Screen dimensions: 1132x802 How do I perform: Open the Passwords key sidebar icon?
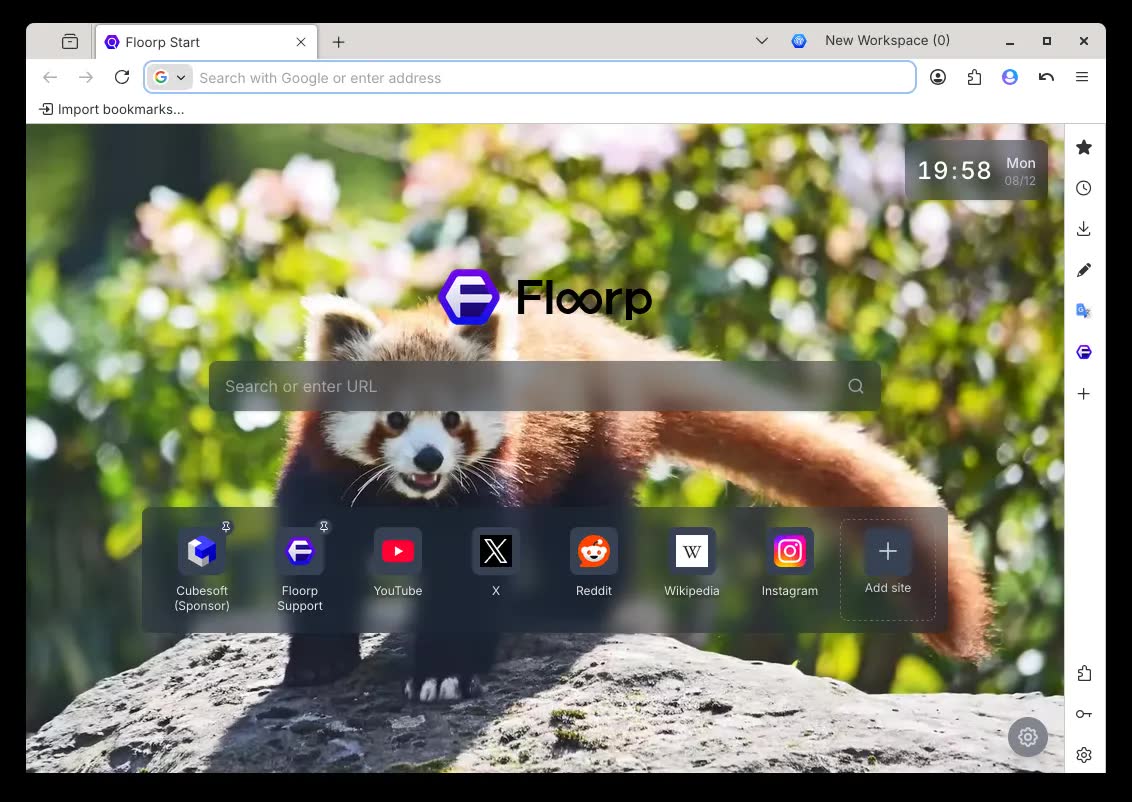[1084, 714]
